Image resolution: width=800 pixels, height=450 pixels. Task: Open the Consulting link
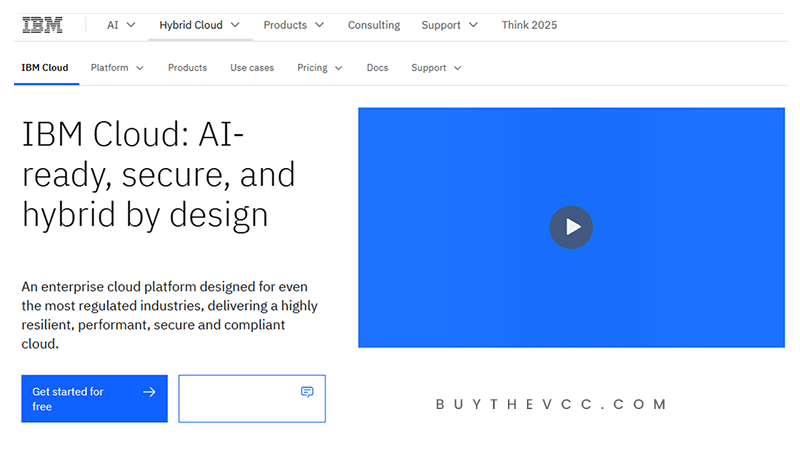click(374, 25)
